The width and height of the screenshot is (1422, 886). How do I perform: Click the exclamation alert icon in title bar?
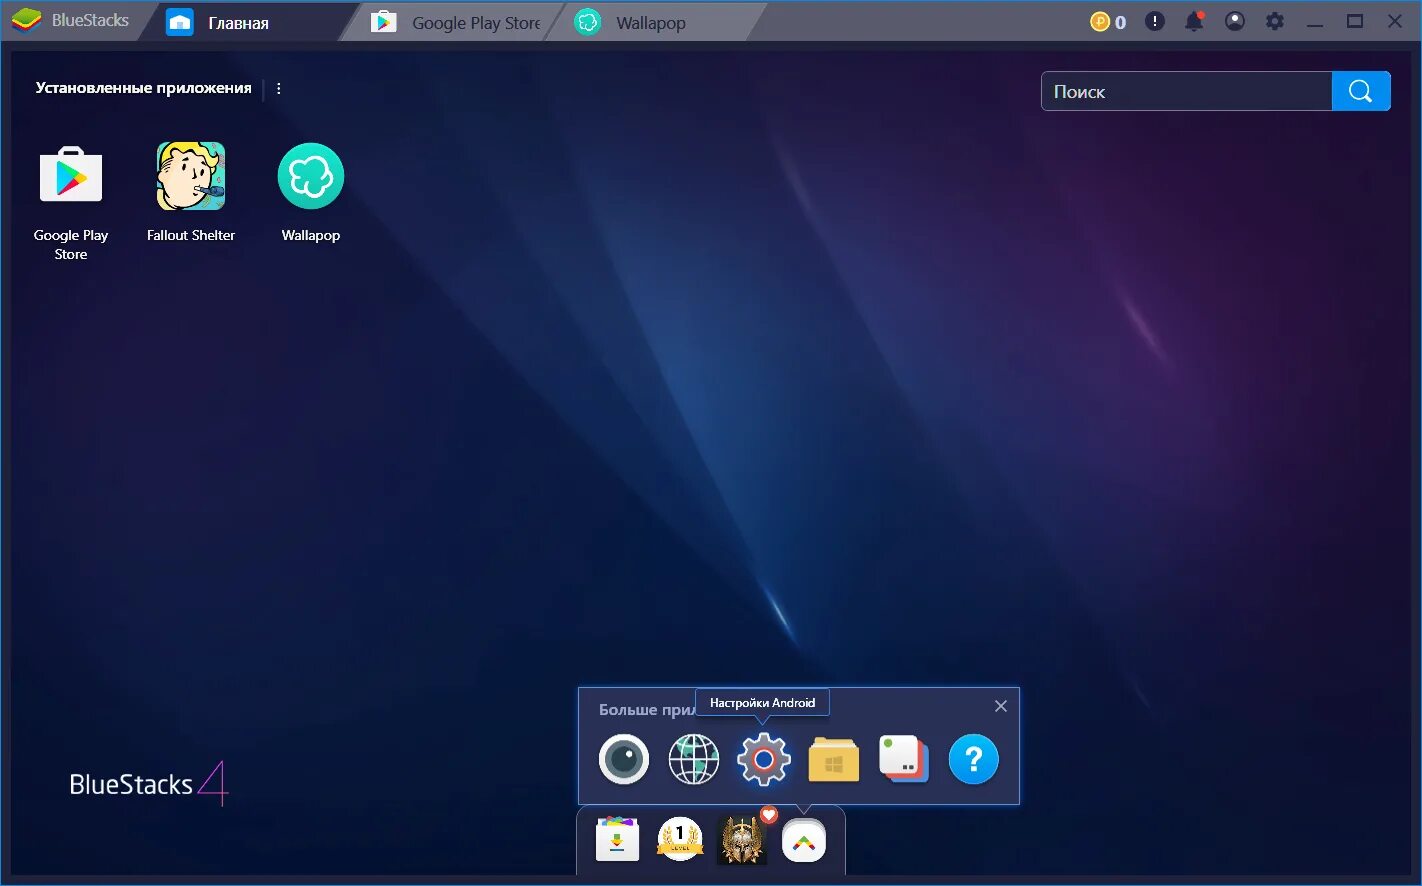pos(1155,21)
